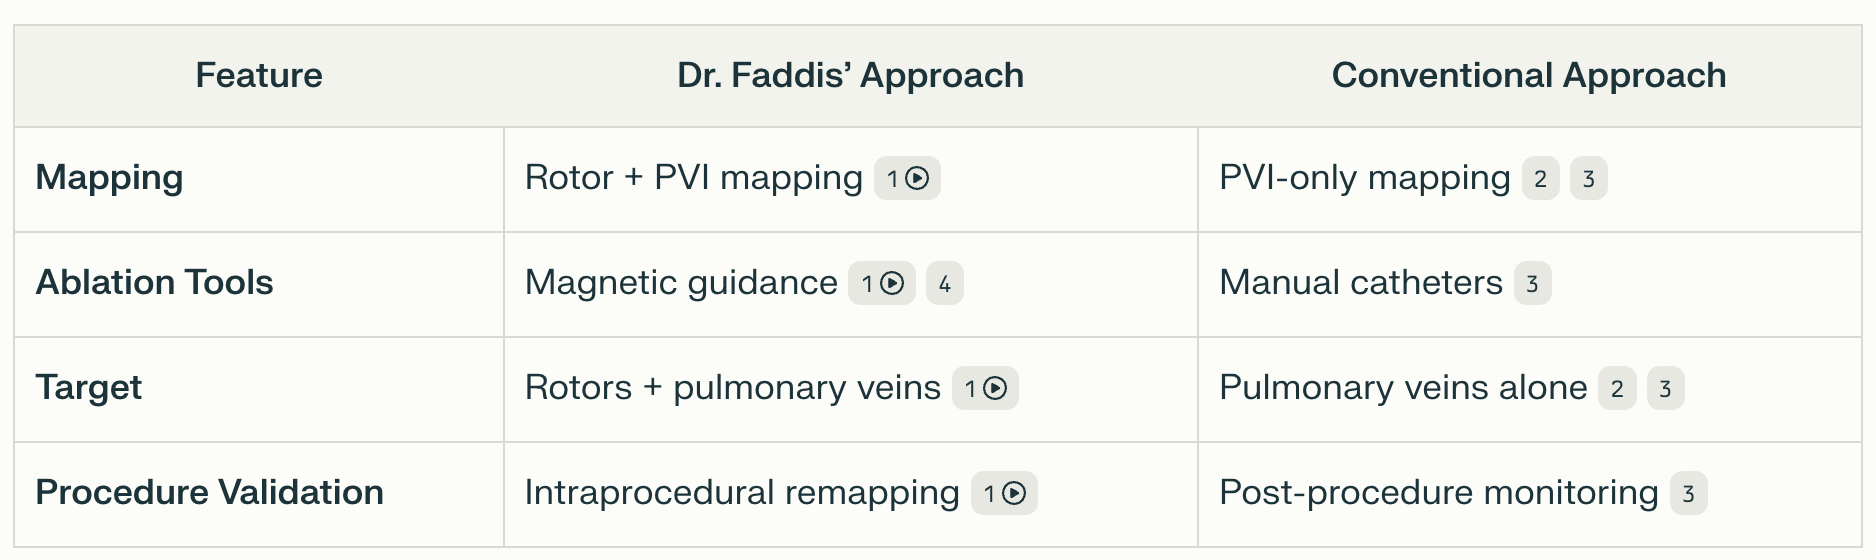This screenshot has width=1876, height=560.
Task: Click the Procedure Validation row label
Action: pyautogui.click(x=209, y=493)
